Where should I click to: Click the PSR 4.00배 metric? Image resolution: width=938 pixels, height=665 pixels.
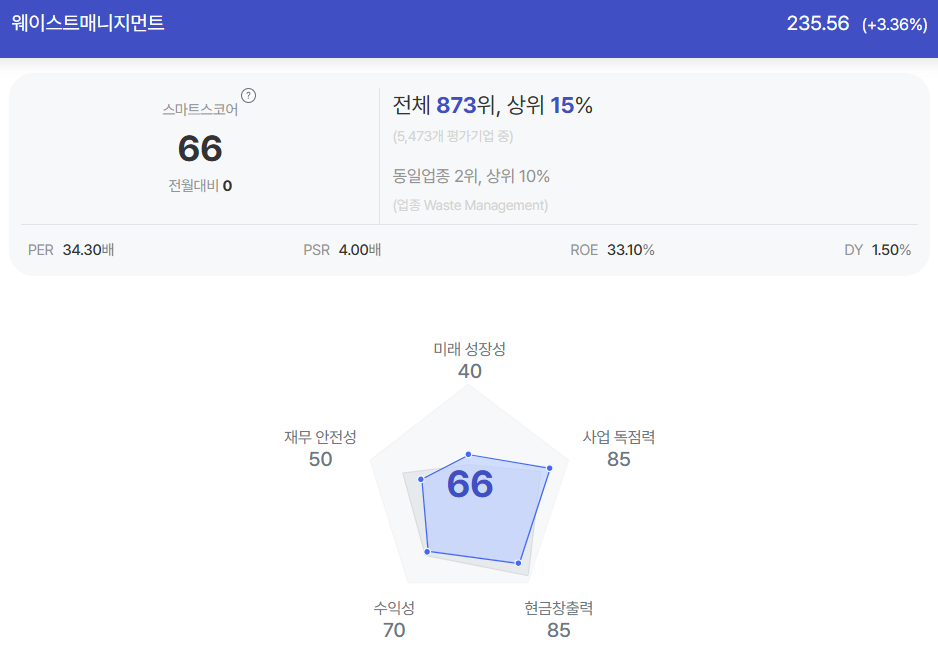342,250
